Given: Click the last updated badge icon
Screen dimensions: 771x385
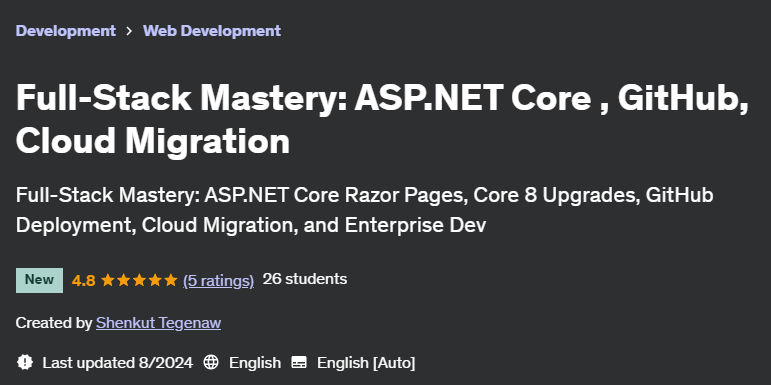Looking at the screenshot, I should 25,363.
